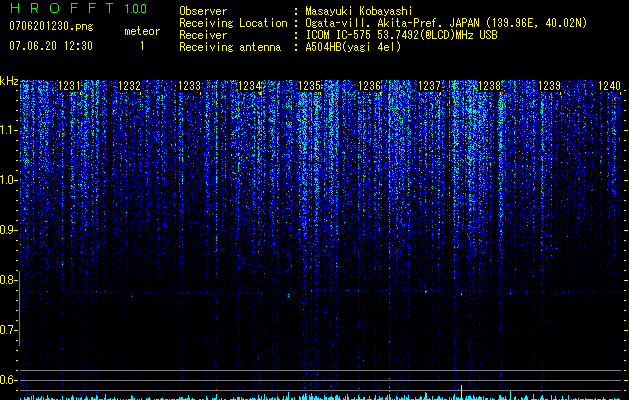
Task: Click the 1235 time marker
Action: click(x=309, y=86)
